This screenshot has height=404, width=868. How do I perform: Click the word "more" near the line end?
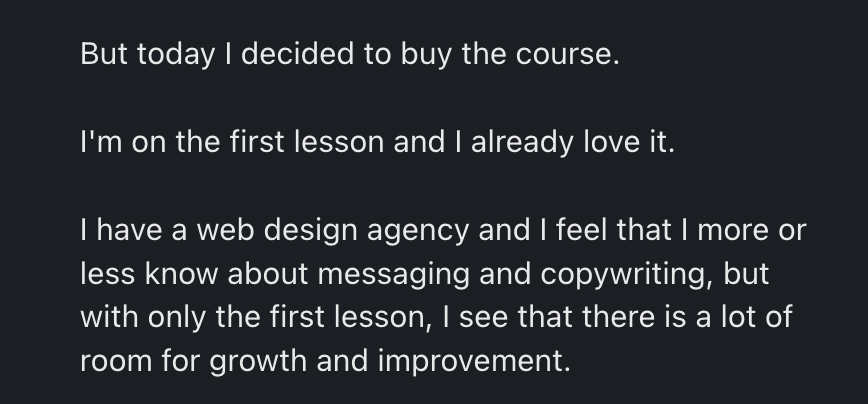pos(733,231)
